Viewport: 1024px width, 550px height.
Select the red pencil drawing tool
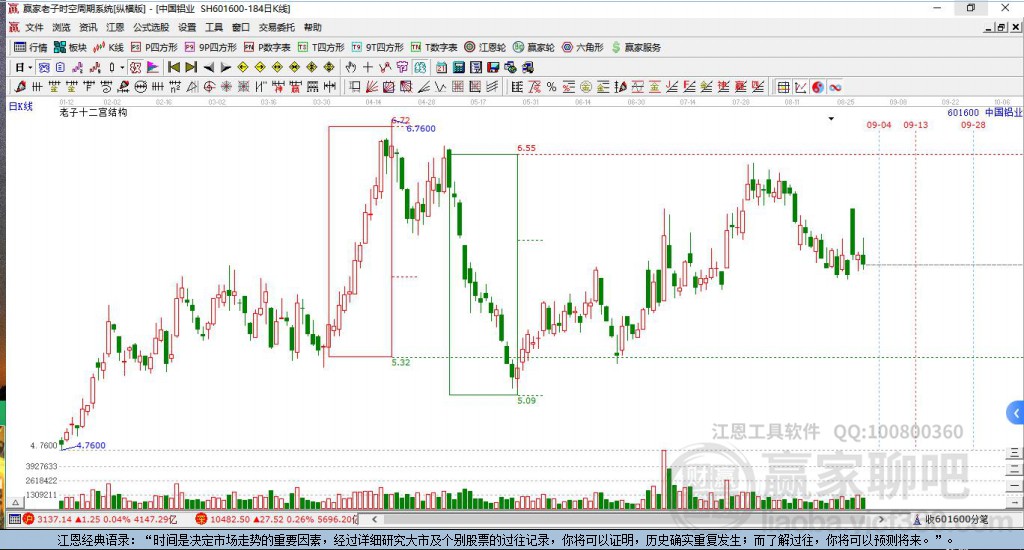coord(20,87)
